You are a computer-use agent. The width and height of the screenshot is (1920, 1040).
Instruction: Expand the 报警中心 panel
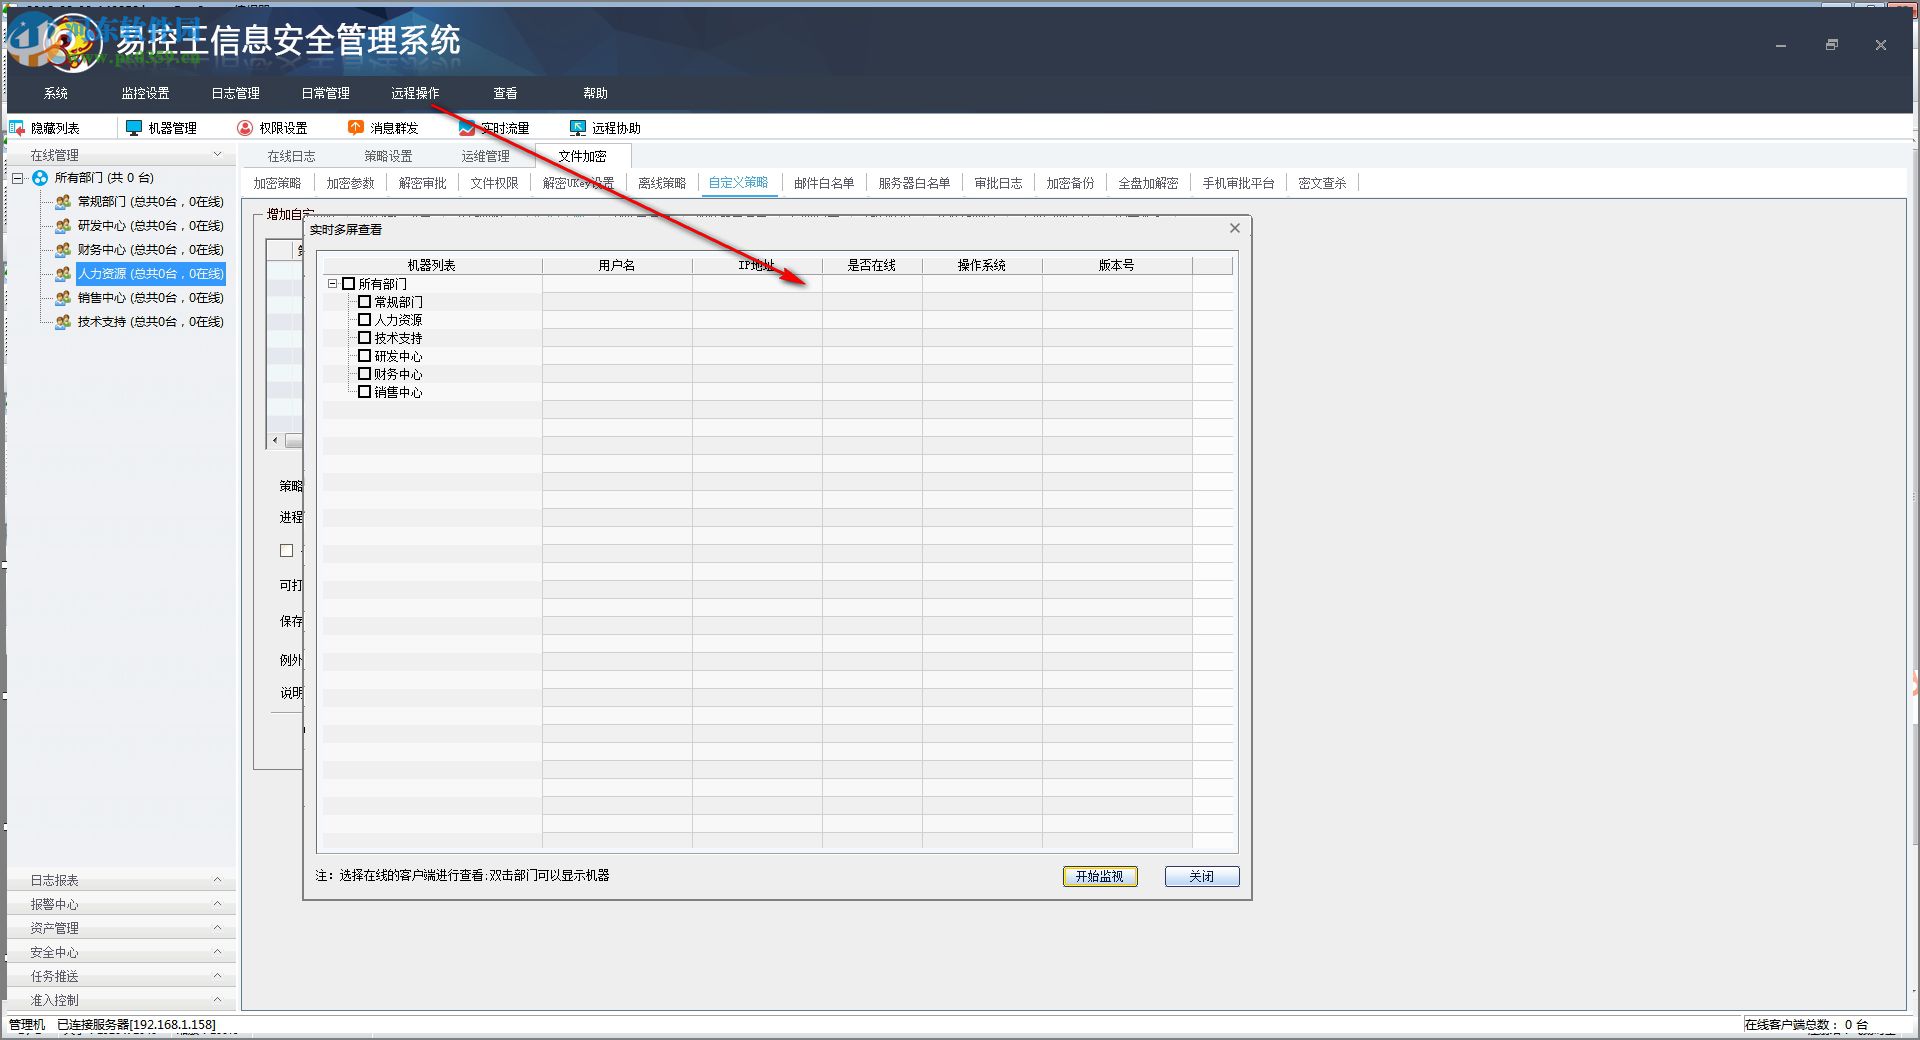coord(217,904)
